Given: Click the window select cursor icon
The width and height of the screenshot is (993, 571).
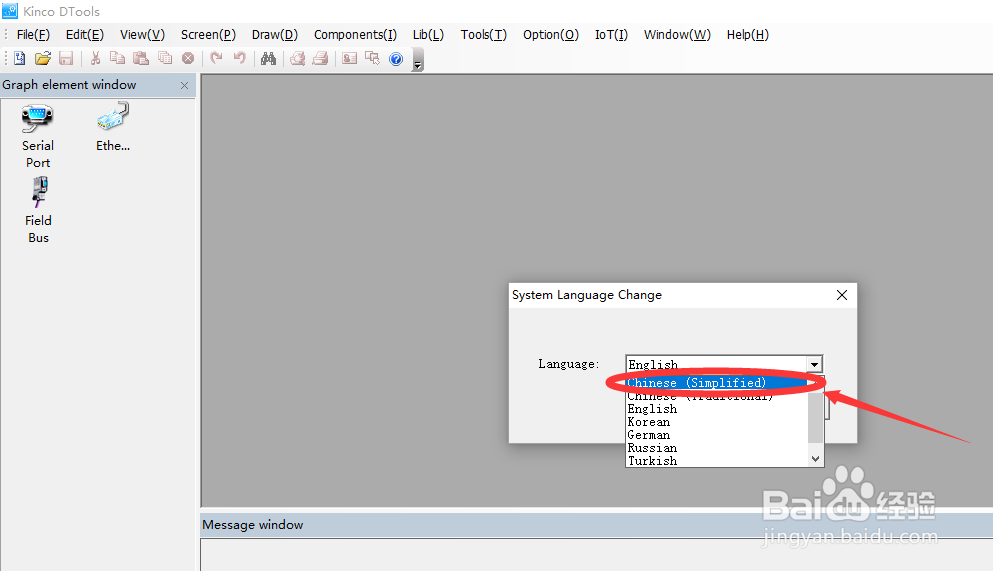Looking at the screenshot, I should [x=372, y=58].
